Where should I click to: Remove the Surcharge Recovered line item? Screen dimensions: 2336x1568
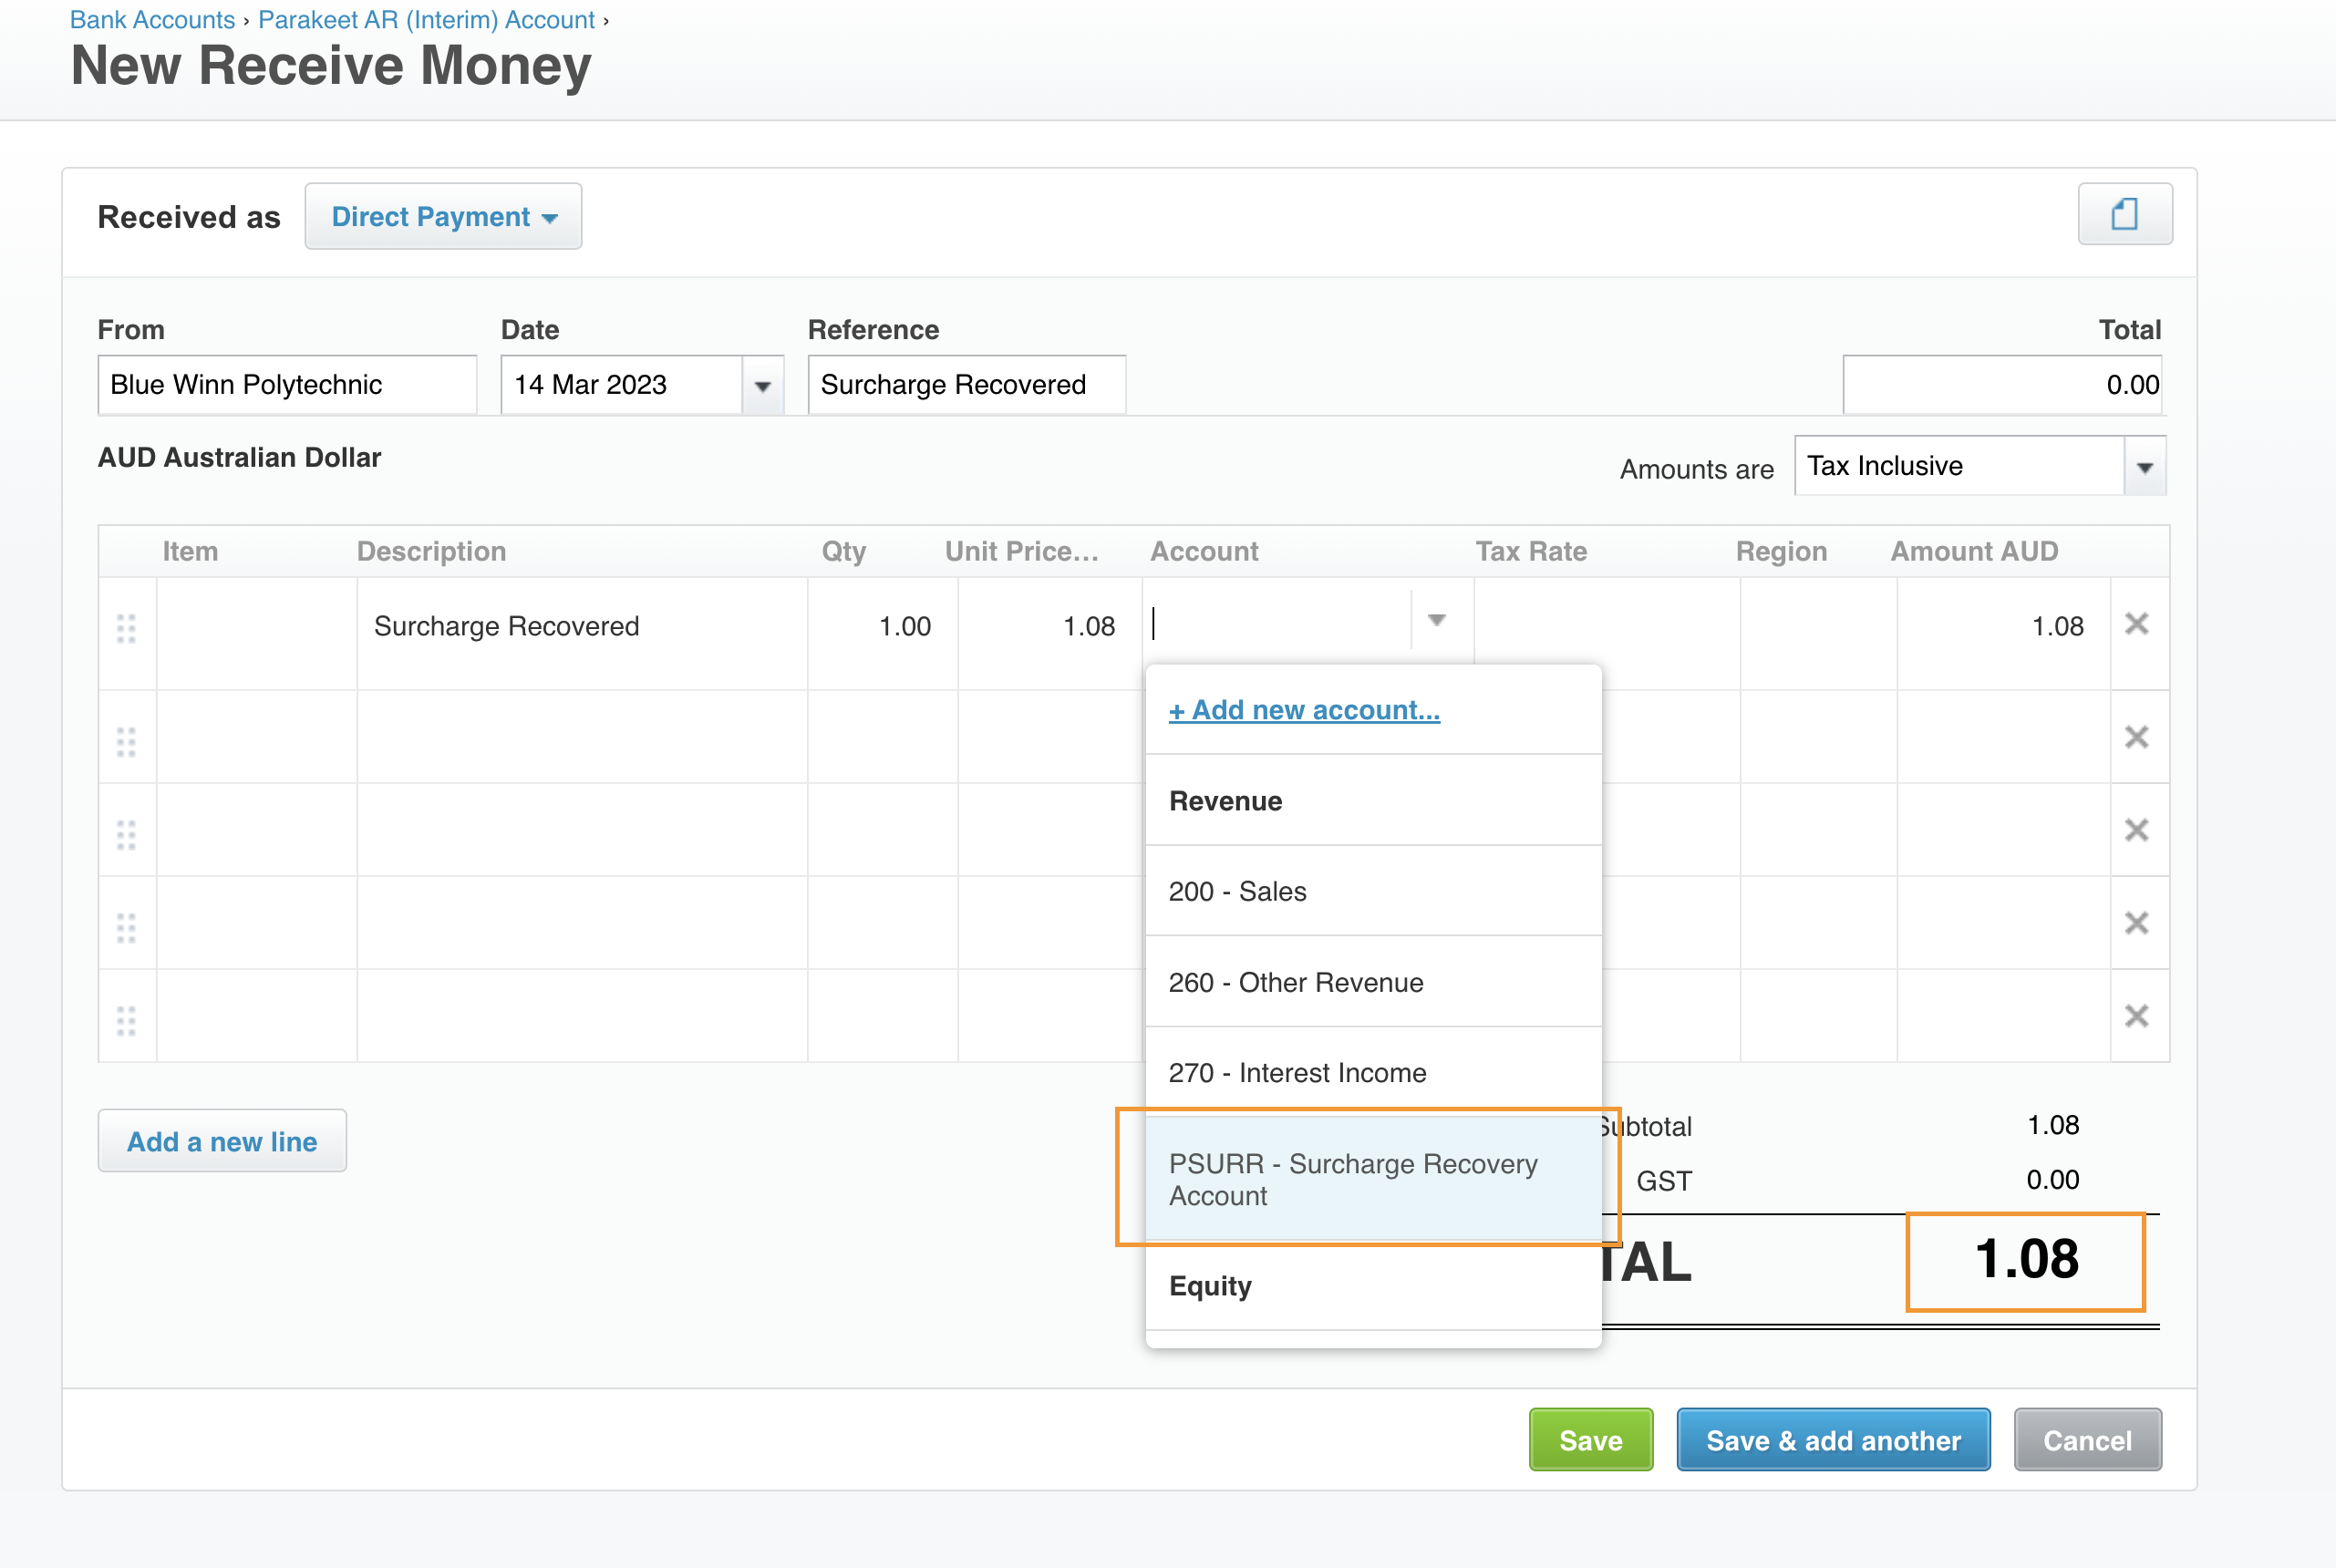2136,624
